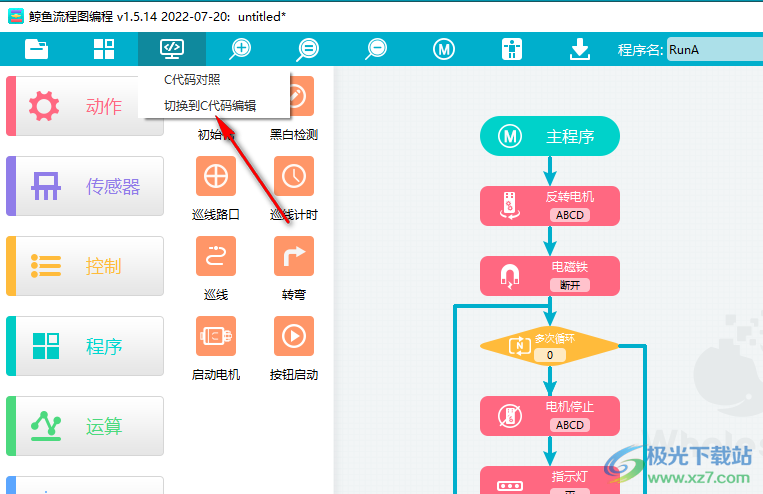The height and width of the screenshot is (494, 763).
Task: Click the open file folder icon
Action: click(x=37, y=49)
